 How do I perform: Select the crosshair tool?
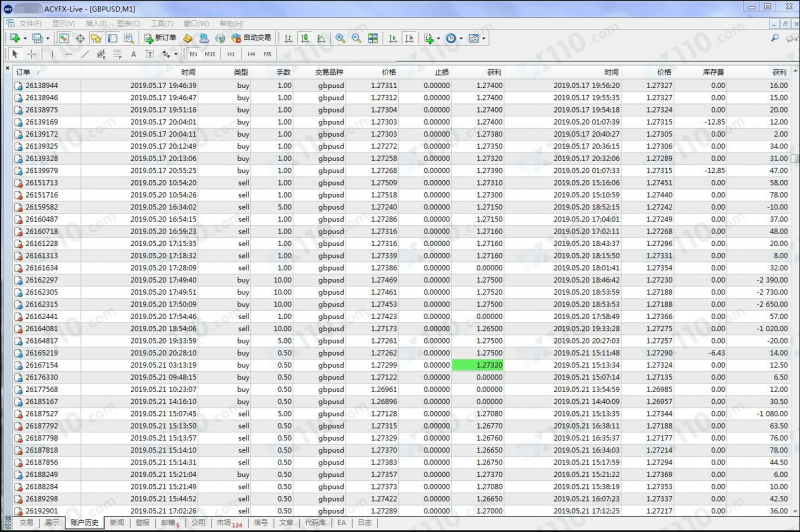[x=32, y=54]
